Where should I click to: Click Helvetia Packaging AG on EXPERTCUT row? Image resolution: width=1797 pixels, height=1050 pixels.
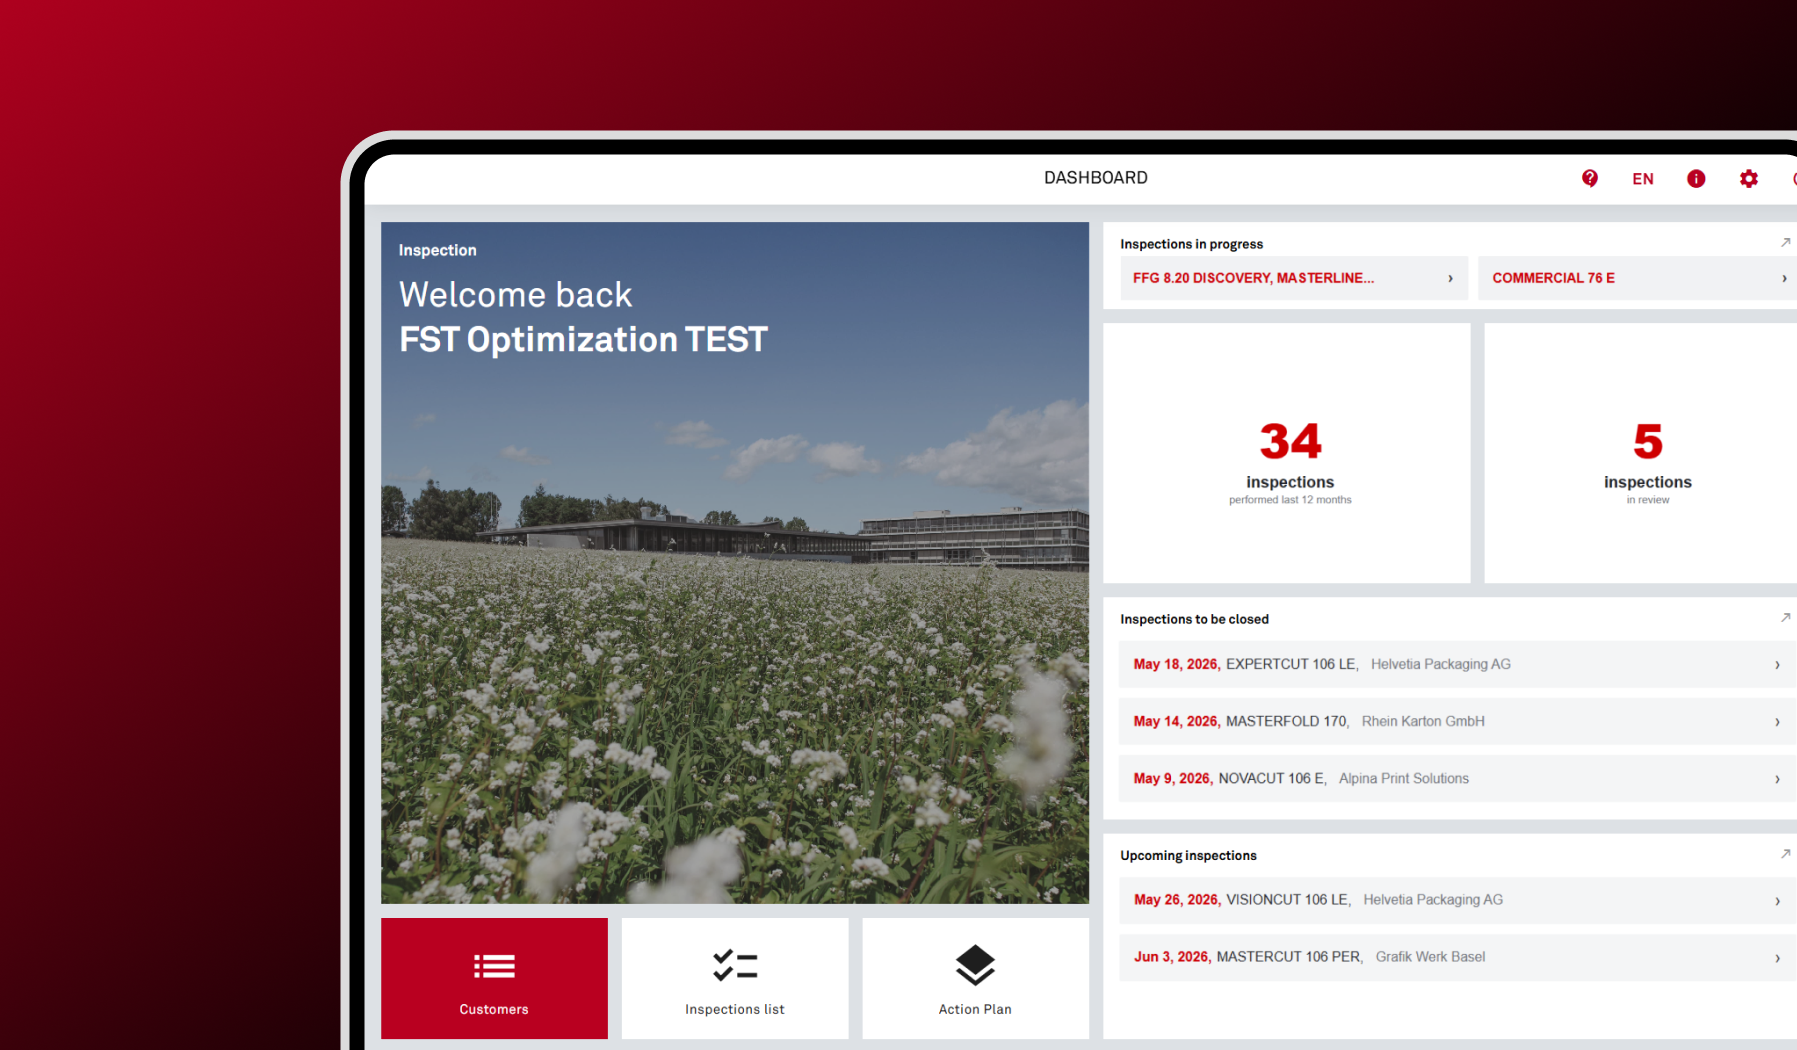coord(1440,664)
